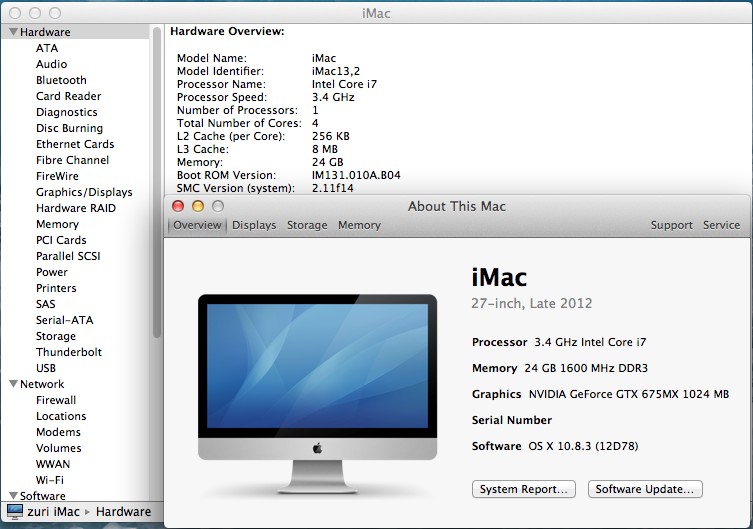The height and width of the screenshot is (529, 753).
Task: Open PCI Cards entry
Action: click(61, 240)
